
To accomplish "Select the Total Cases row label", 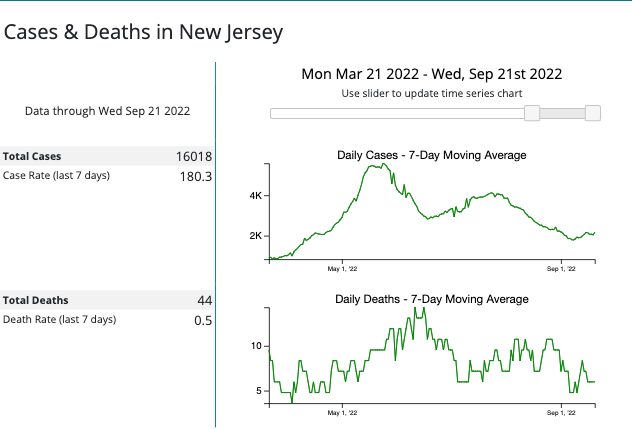I will coord(32,157).
